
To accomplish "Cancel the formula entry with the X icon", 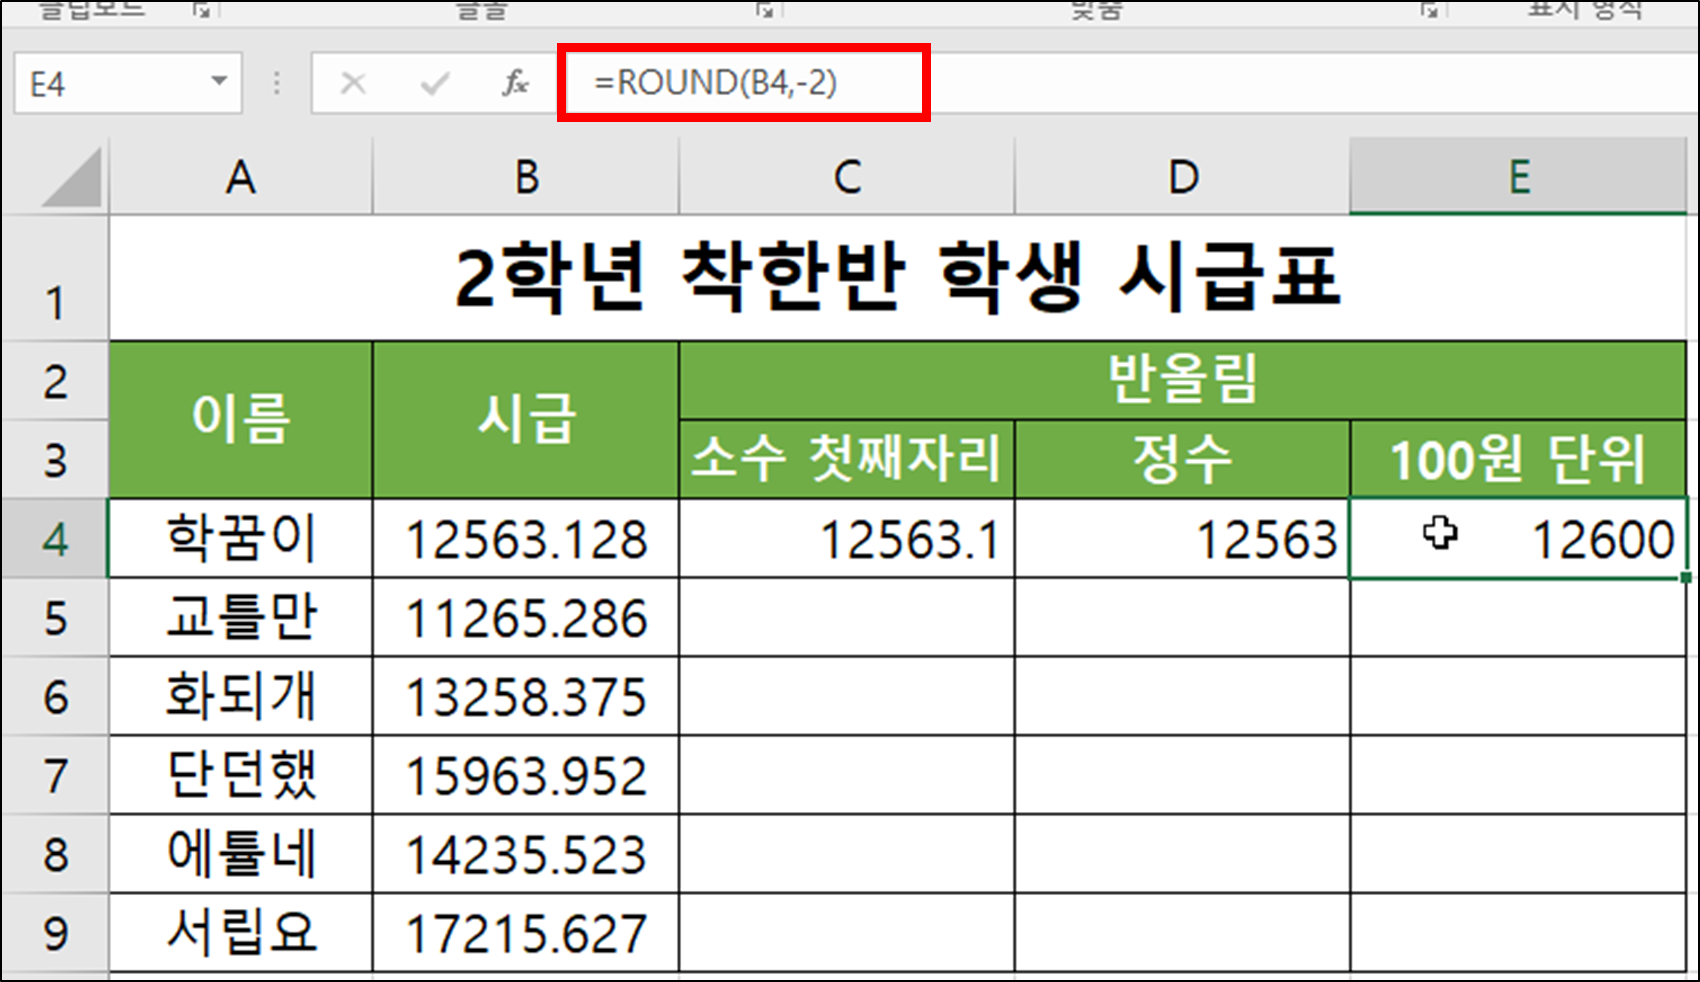I will [x=354, y=84].
